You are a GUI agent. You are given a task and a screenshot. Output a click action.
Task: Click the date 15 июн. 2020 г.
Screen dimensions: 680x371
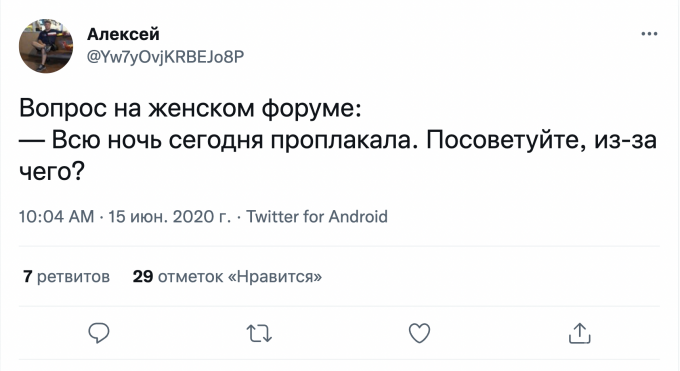(x=170, y=216)
